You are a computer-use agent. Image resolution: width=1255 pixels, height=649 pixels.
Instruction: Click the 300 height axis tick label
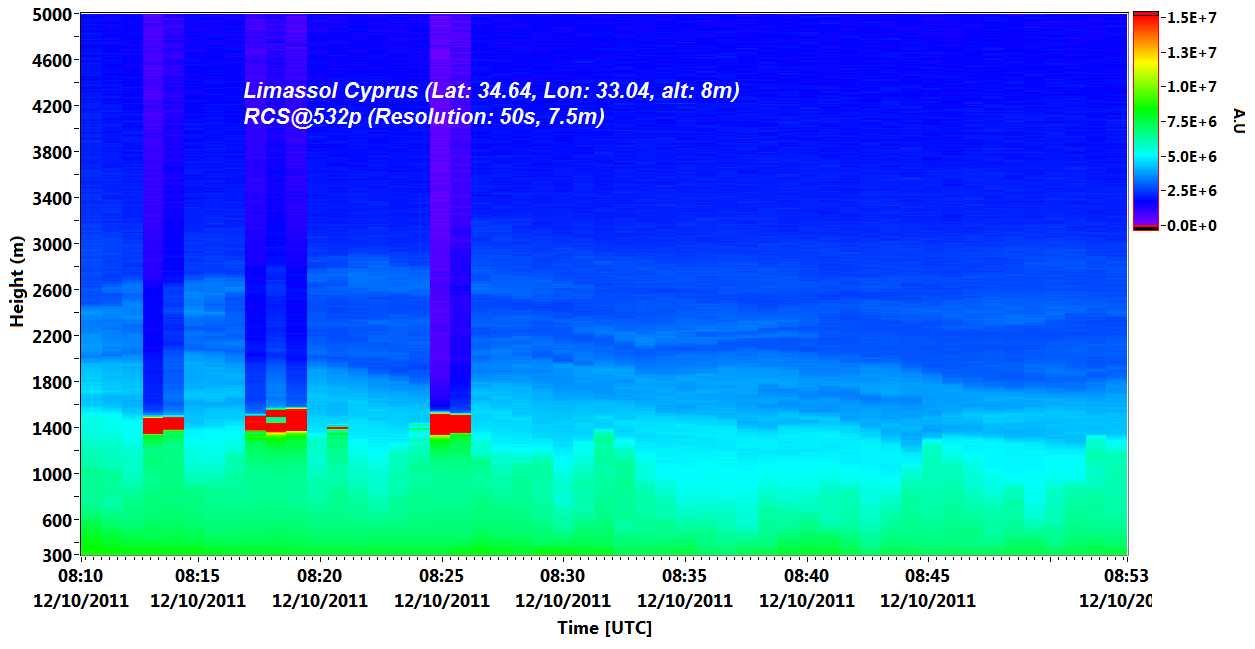pyautogui.click(x=56, y=555)
